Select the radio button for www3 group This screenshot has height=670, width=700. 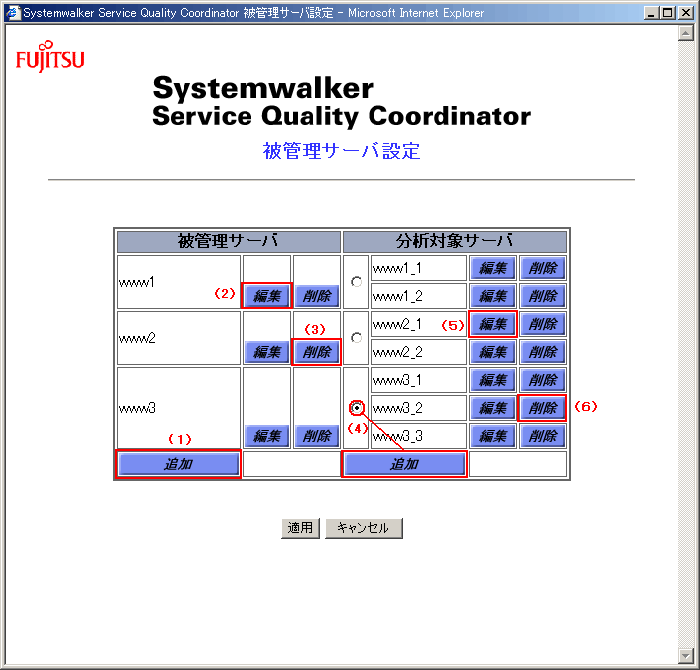pyautogui.click(x=357, y=408)
